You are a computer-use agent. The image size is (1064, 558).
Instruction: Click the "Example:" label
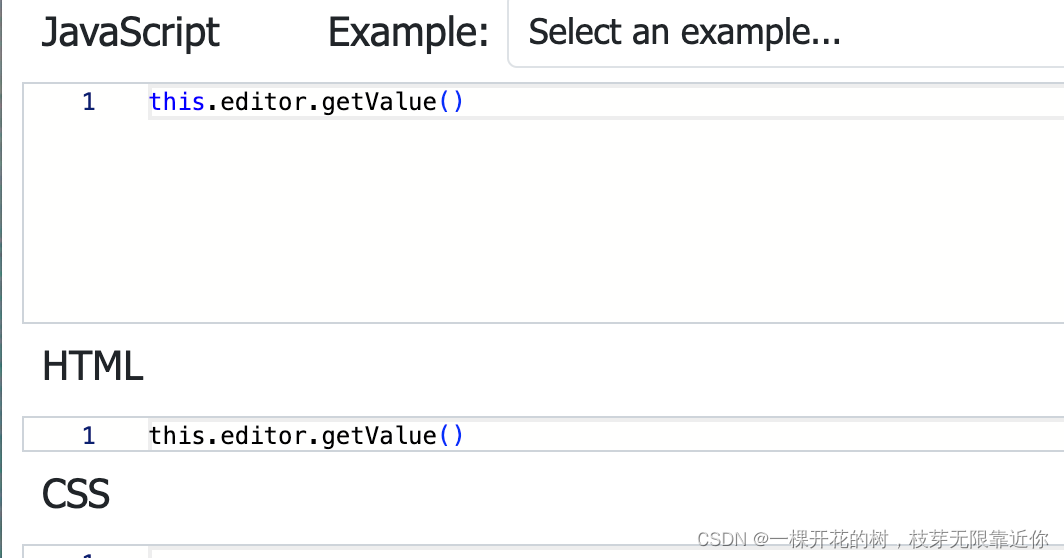[408, 33]
